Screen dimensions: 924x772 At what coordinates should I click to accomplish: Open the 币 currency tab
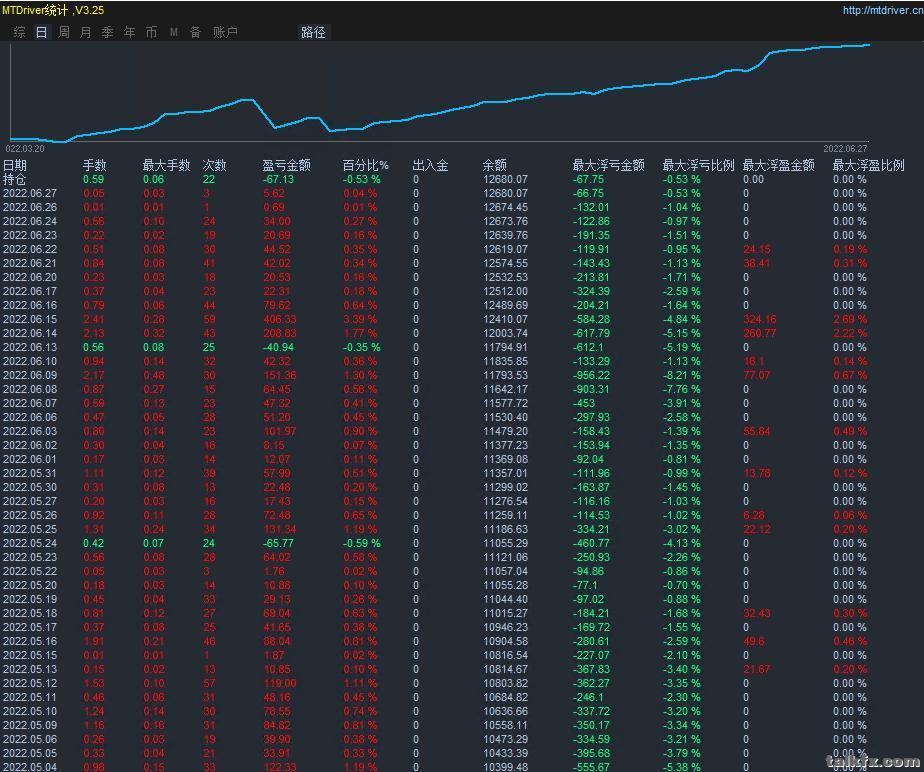point(151,32)
